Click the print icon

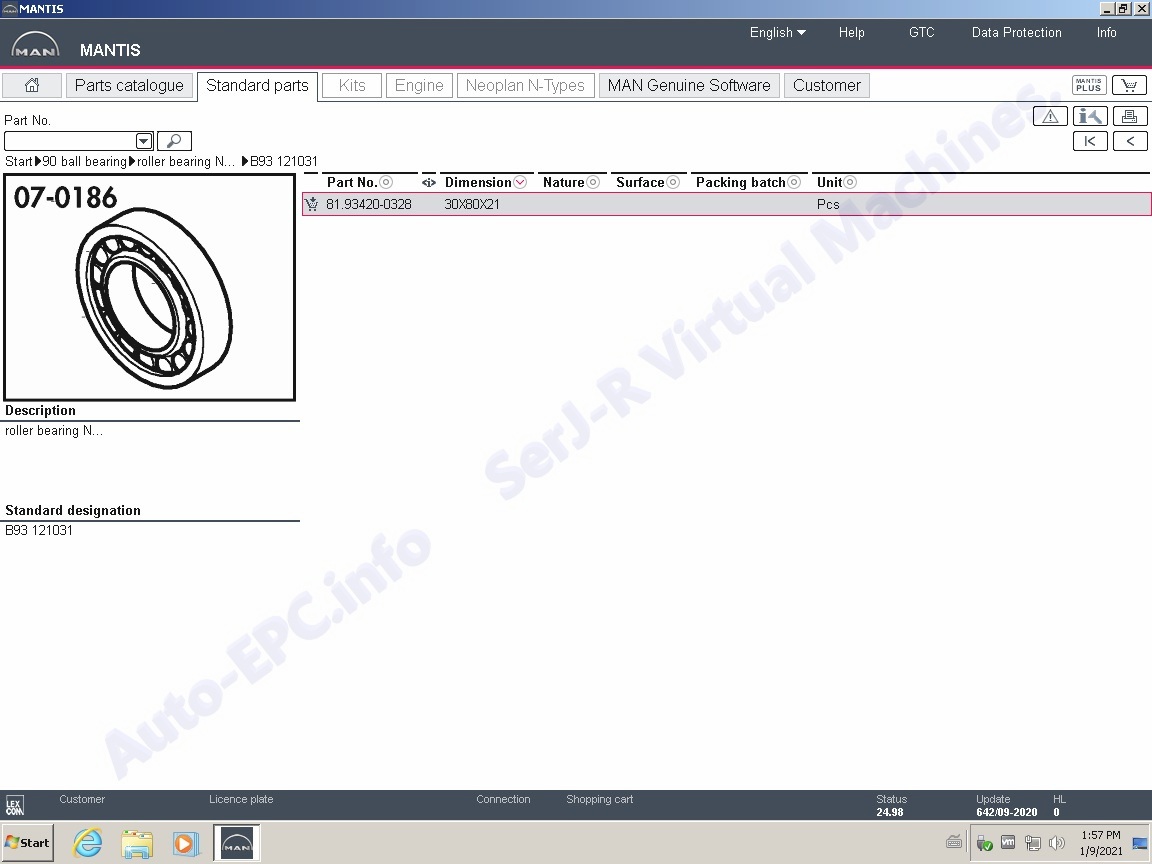tap(1129, 116)
